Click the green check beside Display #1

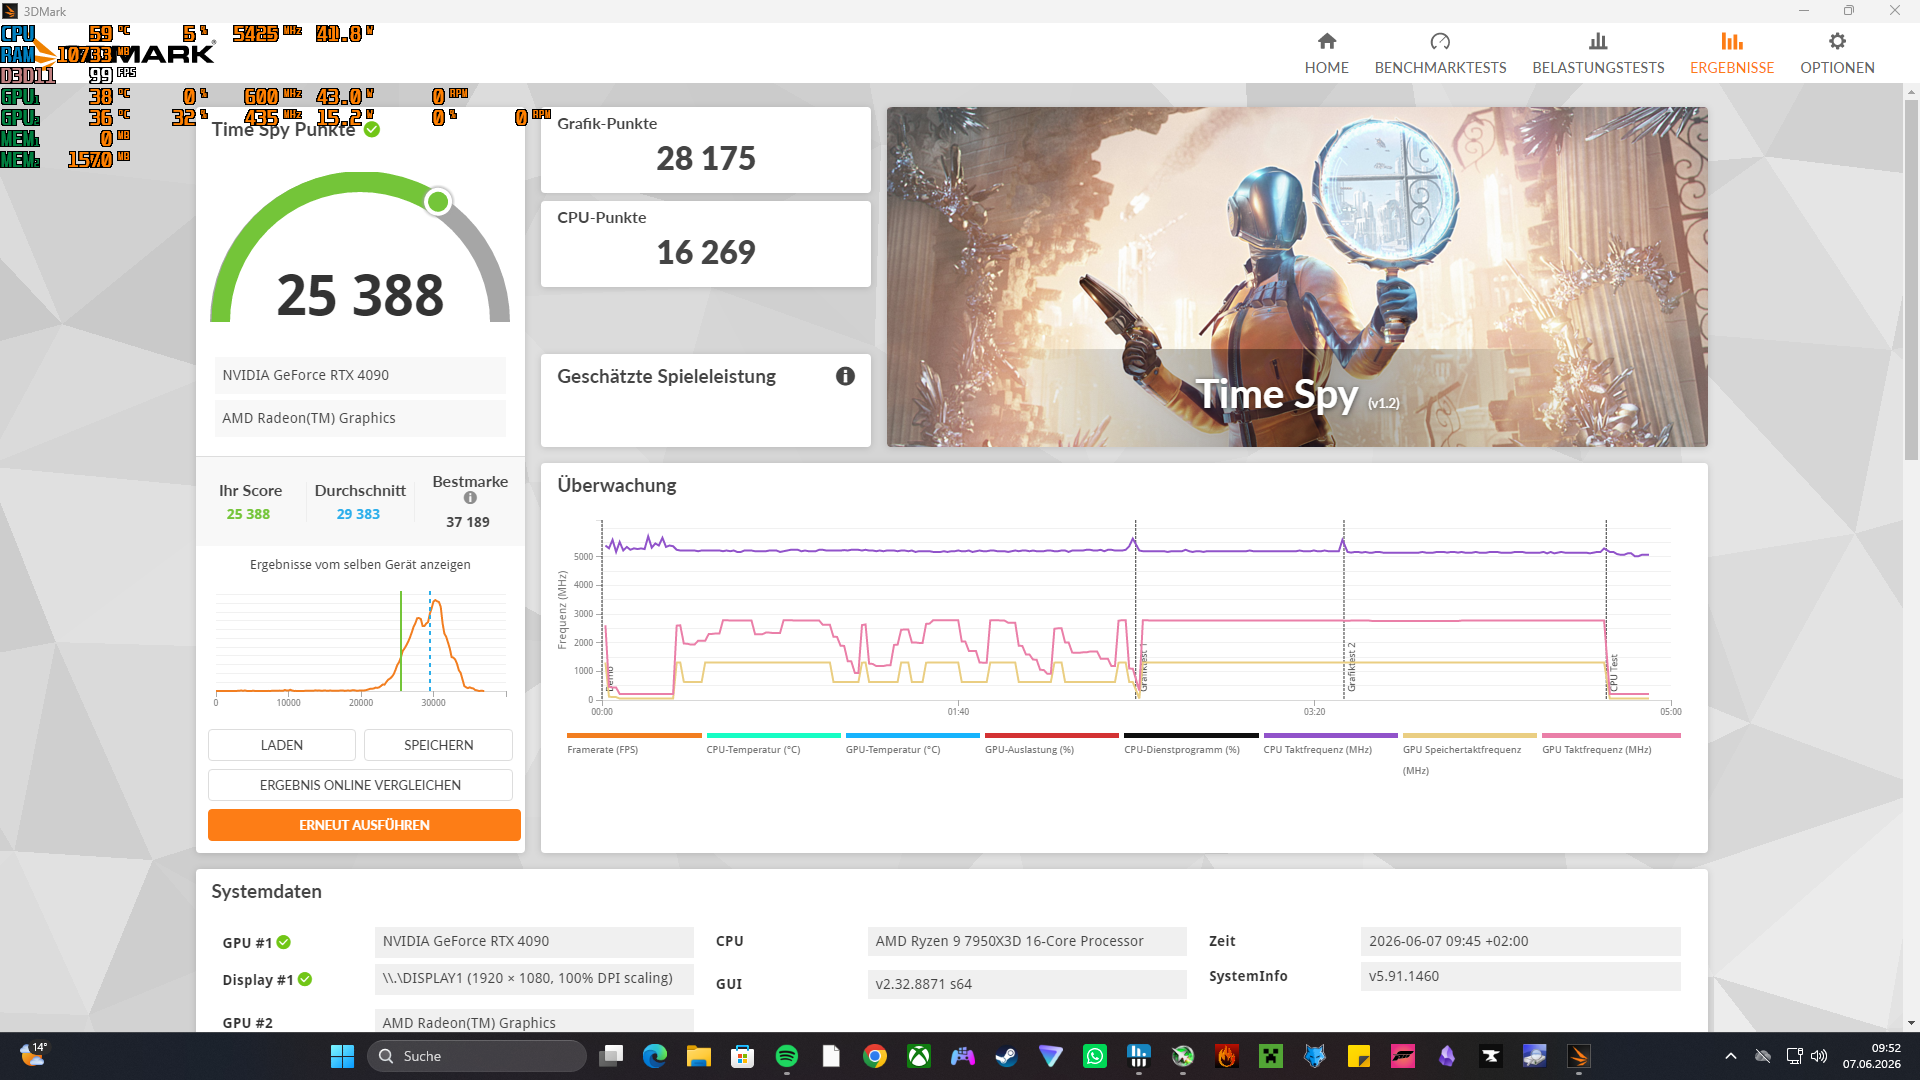pos(305,979)
